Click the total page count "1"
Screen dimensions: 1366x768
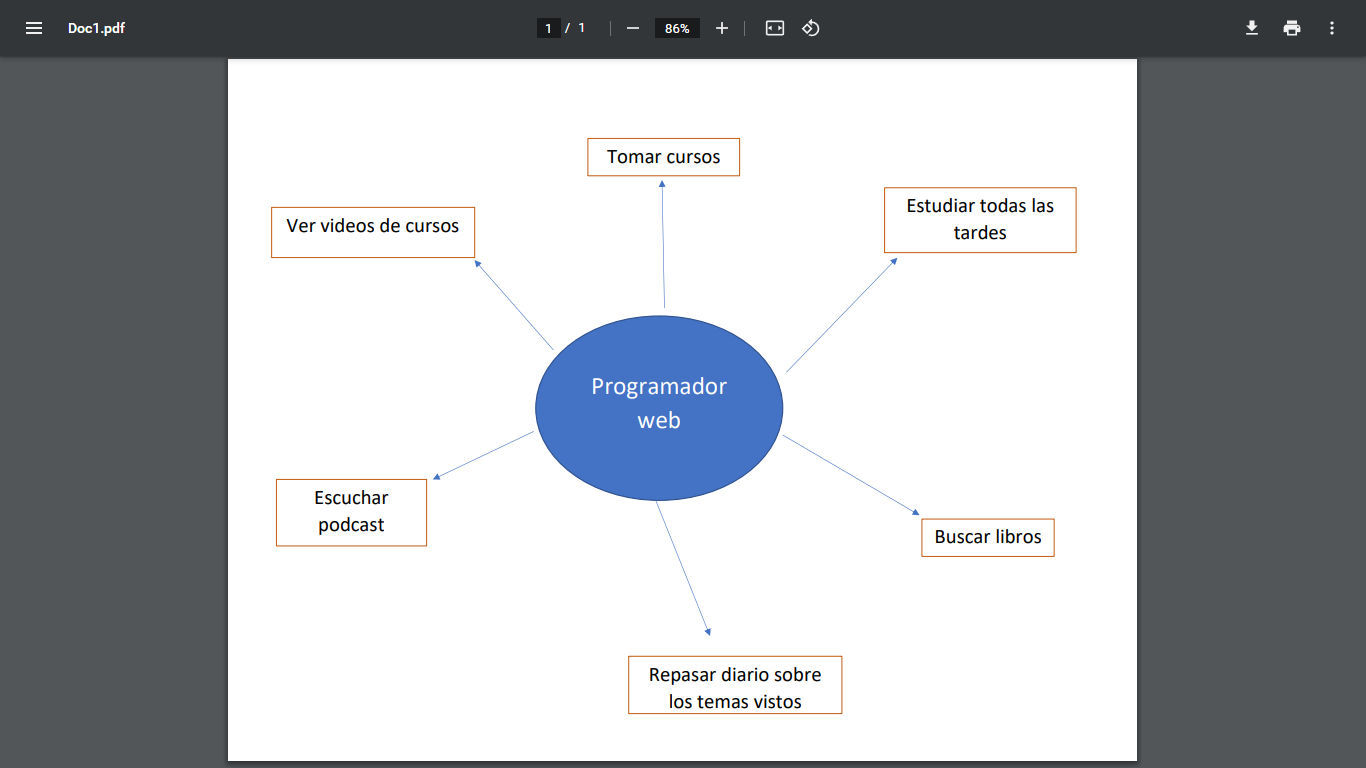point(582,28)
